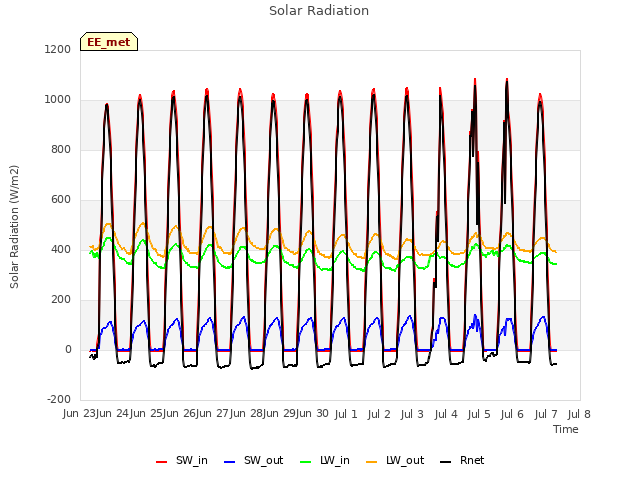Click the orange LW_out legend swatch

[x=371, y=462]
